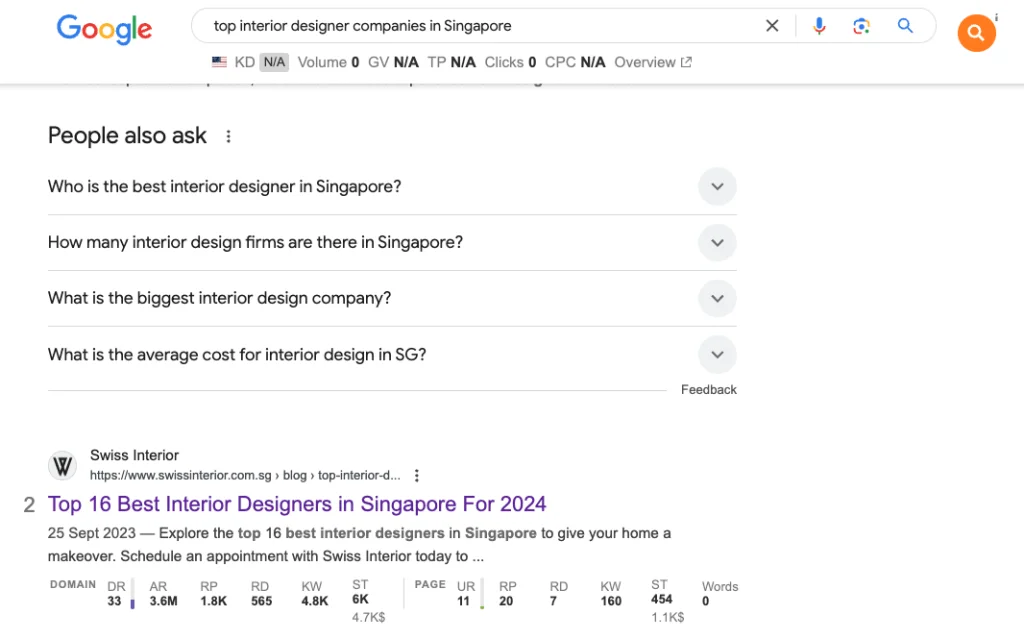The height and width of the screenshot is (639, 1024).
Task: Click the Google logo
Action: [104, 28]
